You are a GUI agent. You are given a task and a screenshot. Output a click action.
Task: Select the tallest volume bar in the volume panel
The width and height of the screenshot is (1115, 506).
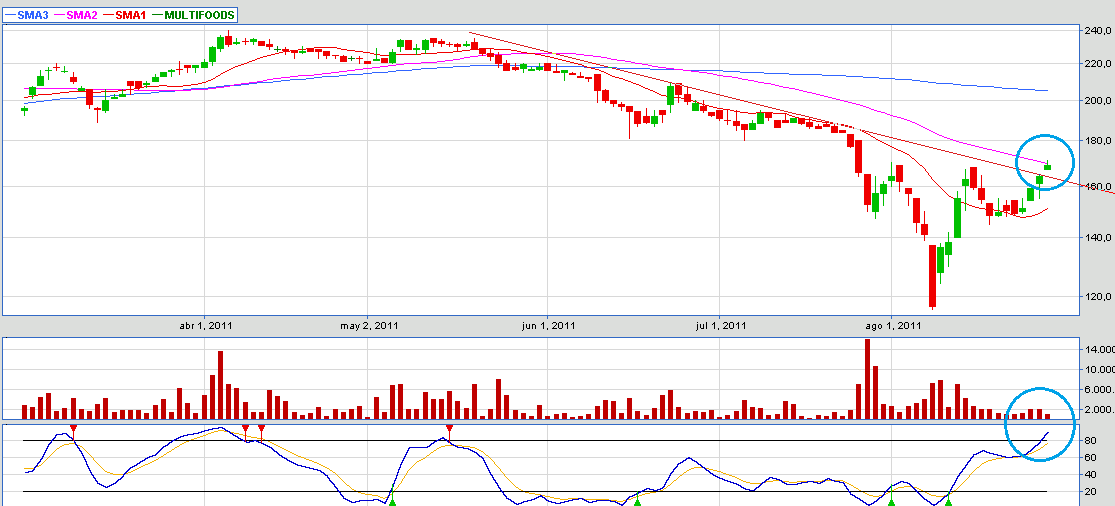click(x=867, y=378)
